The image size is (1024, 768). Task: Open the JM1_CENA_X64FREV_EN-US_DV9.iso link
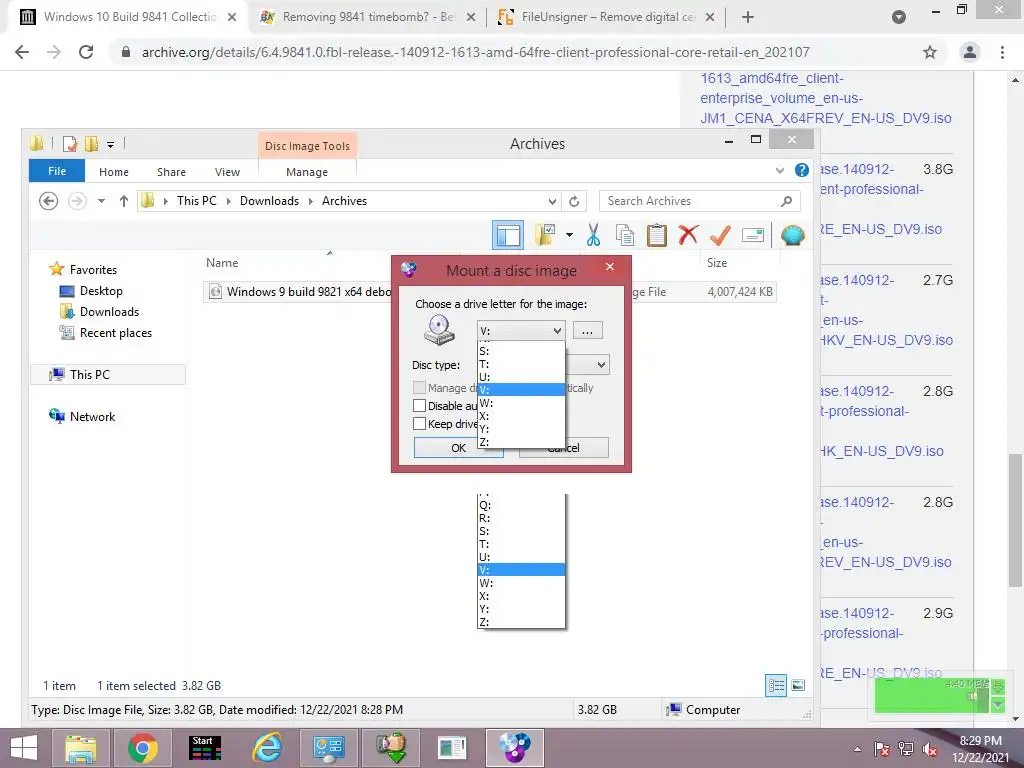click(x=826, y=118)
